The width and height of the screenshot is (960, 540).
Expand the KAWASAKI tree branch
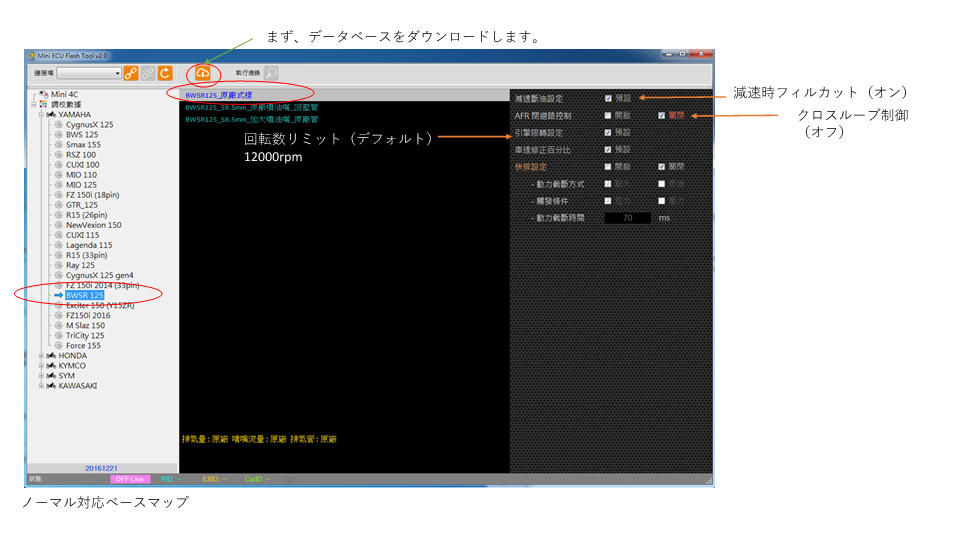pyautogui.click(x=42, y=386)
